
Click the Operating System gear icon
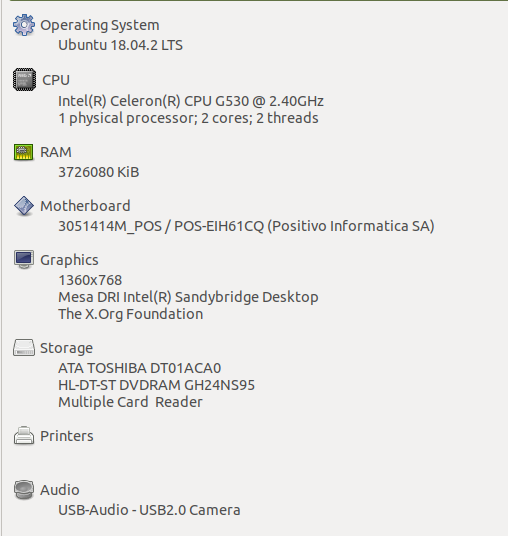click(x=24, y=25)
